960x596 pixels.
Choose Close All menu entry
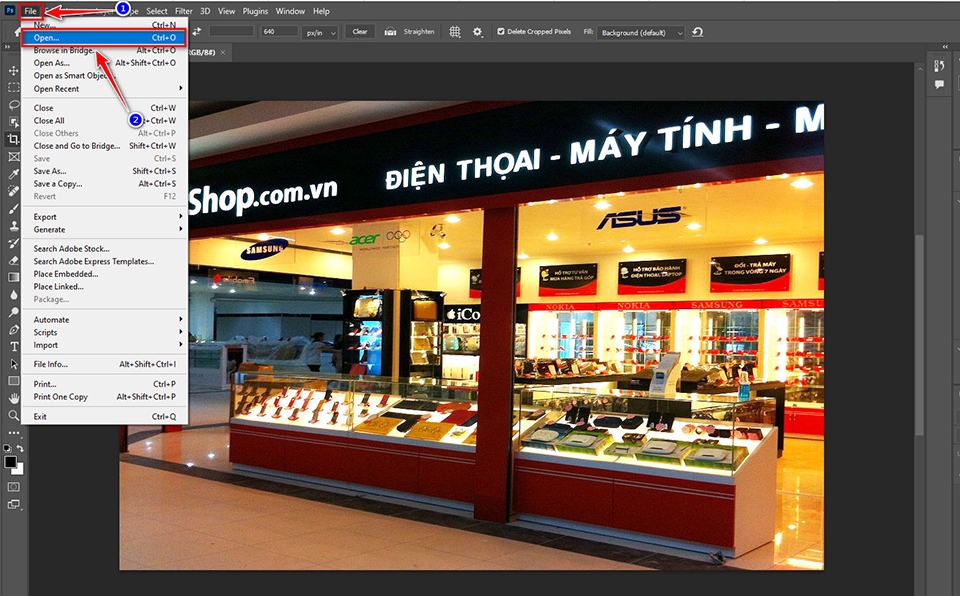105,121
